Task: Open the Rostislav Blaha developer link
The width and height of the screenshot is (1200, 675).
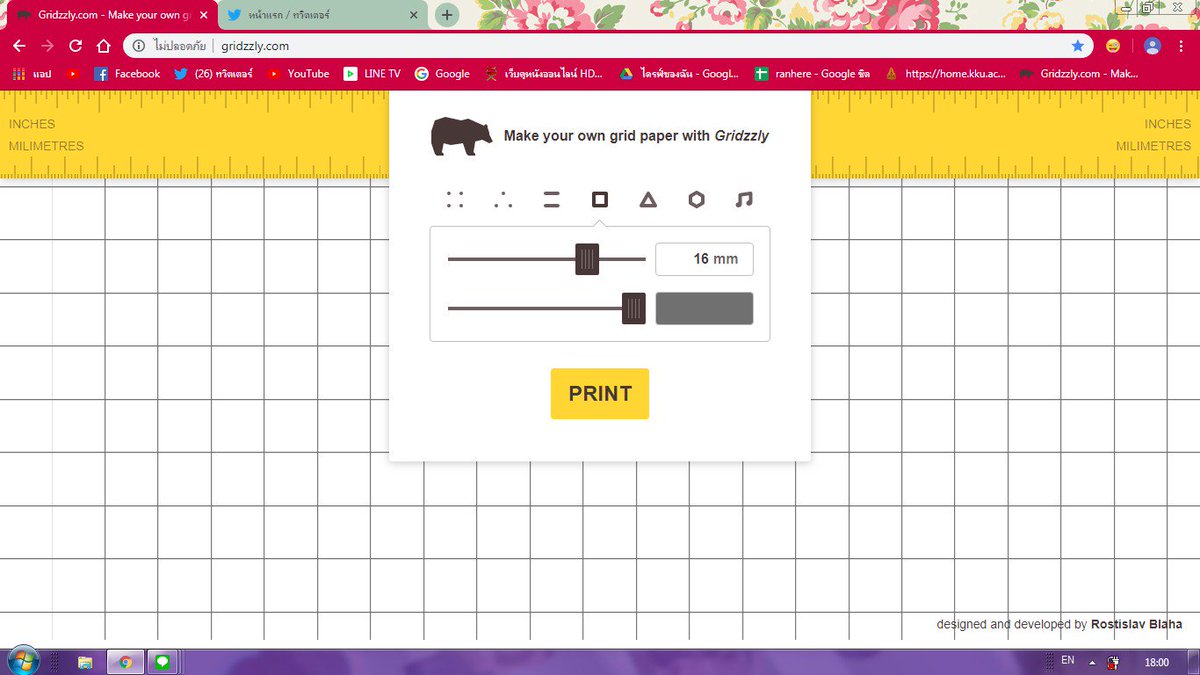Action: click(x=1136, y=624)
